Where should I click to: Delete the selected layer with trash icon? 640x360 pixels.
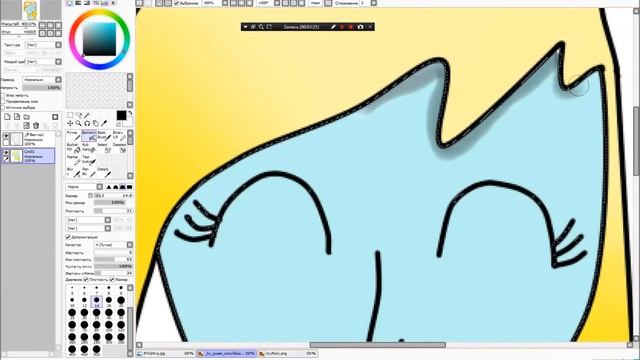(36, 126)
